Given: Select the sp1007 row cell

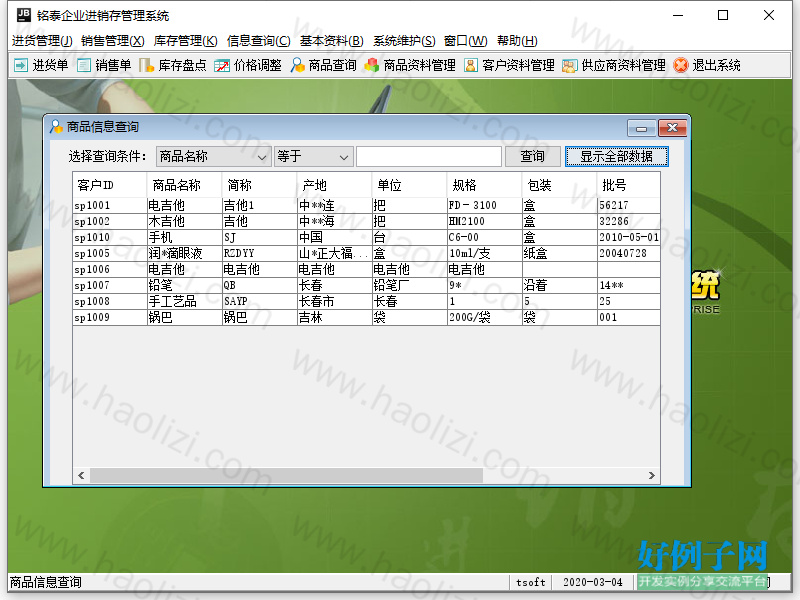Looking at the screenshot, I should pos(110,285).
